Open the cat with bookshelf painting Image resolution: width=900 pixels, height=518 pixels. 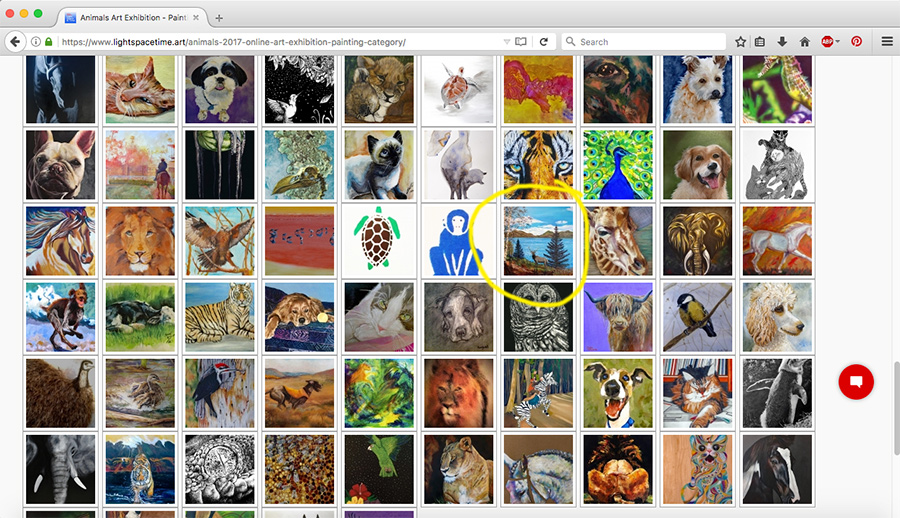coord(697,393)
